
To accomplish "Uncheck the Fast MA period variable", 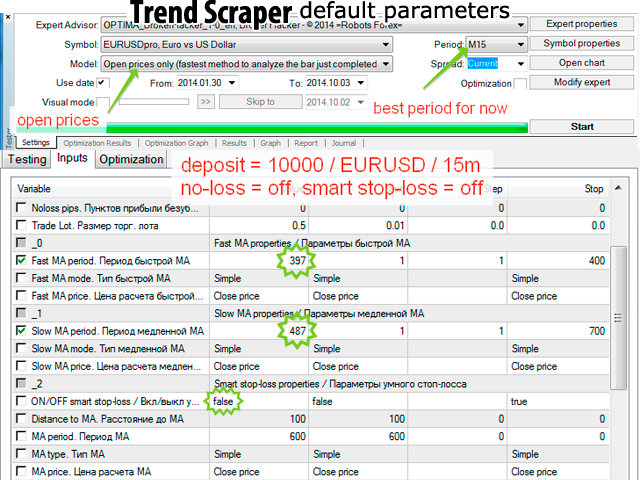I will 22,260.
